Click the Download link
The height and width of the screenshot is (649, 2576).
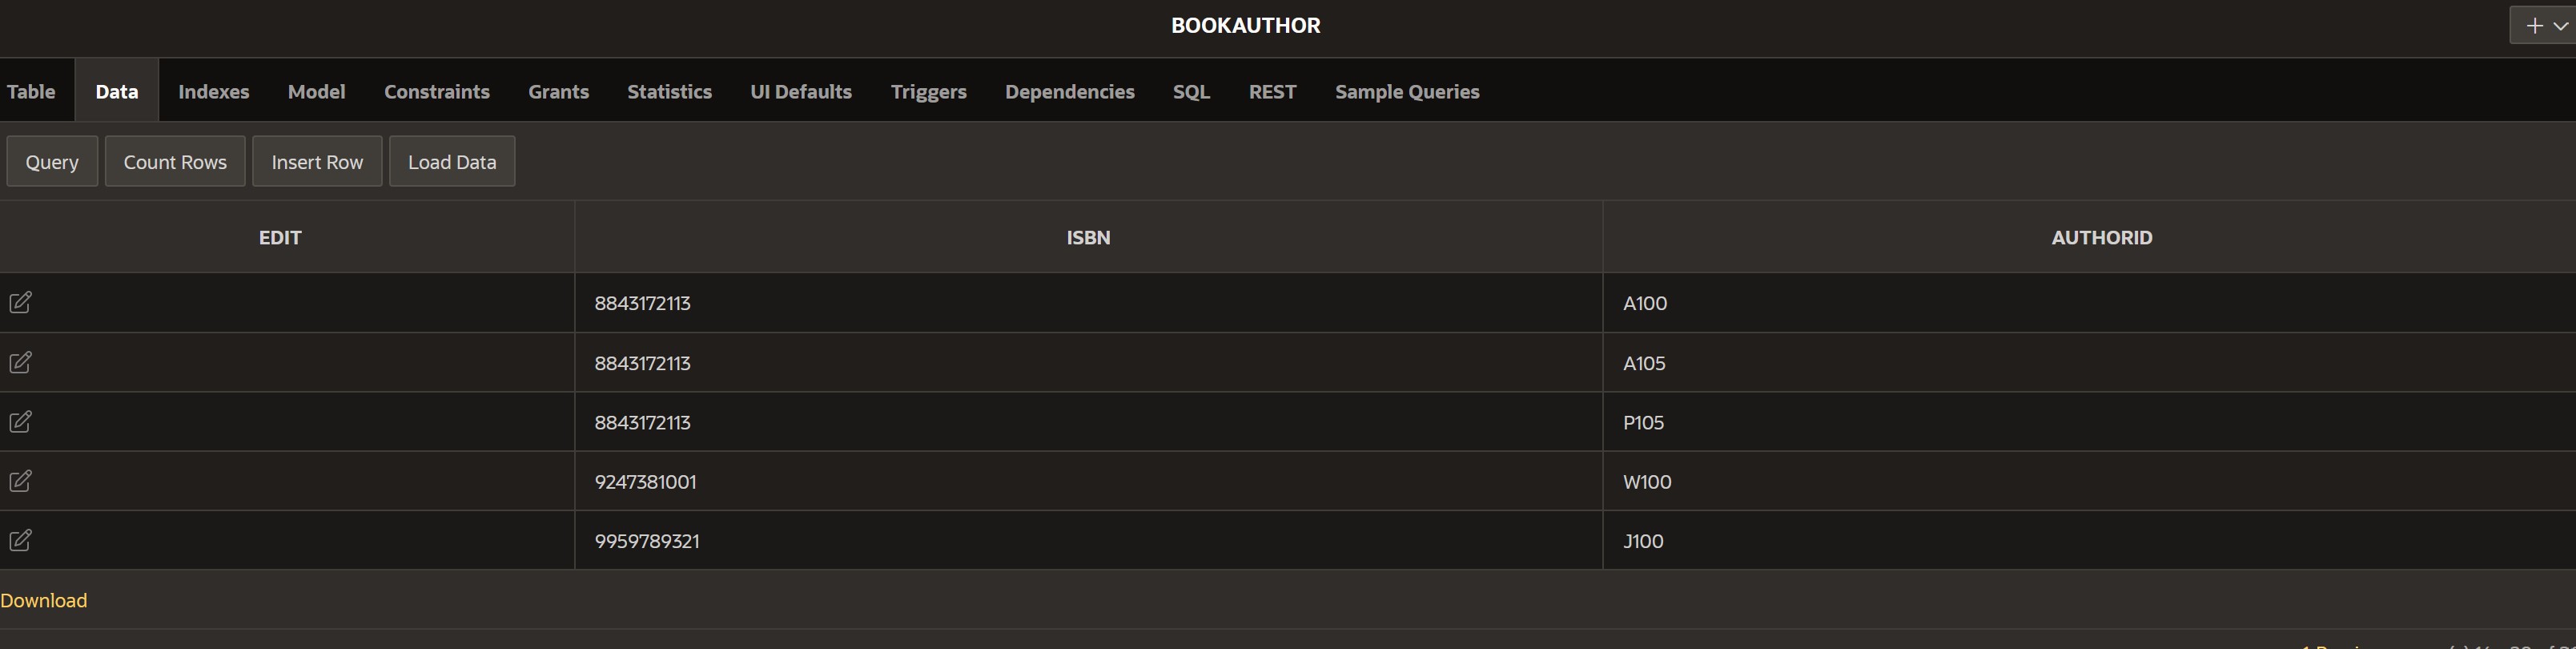44,600
